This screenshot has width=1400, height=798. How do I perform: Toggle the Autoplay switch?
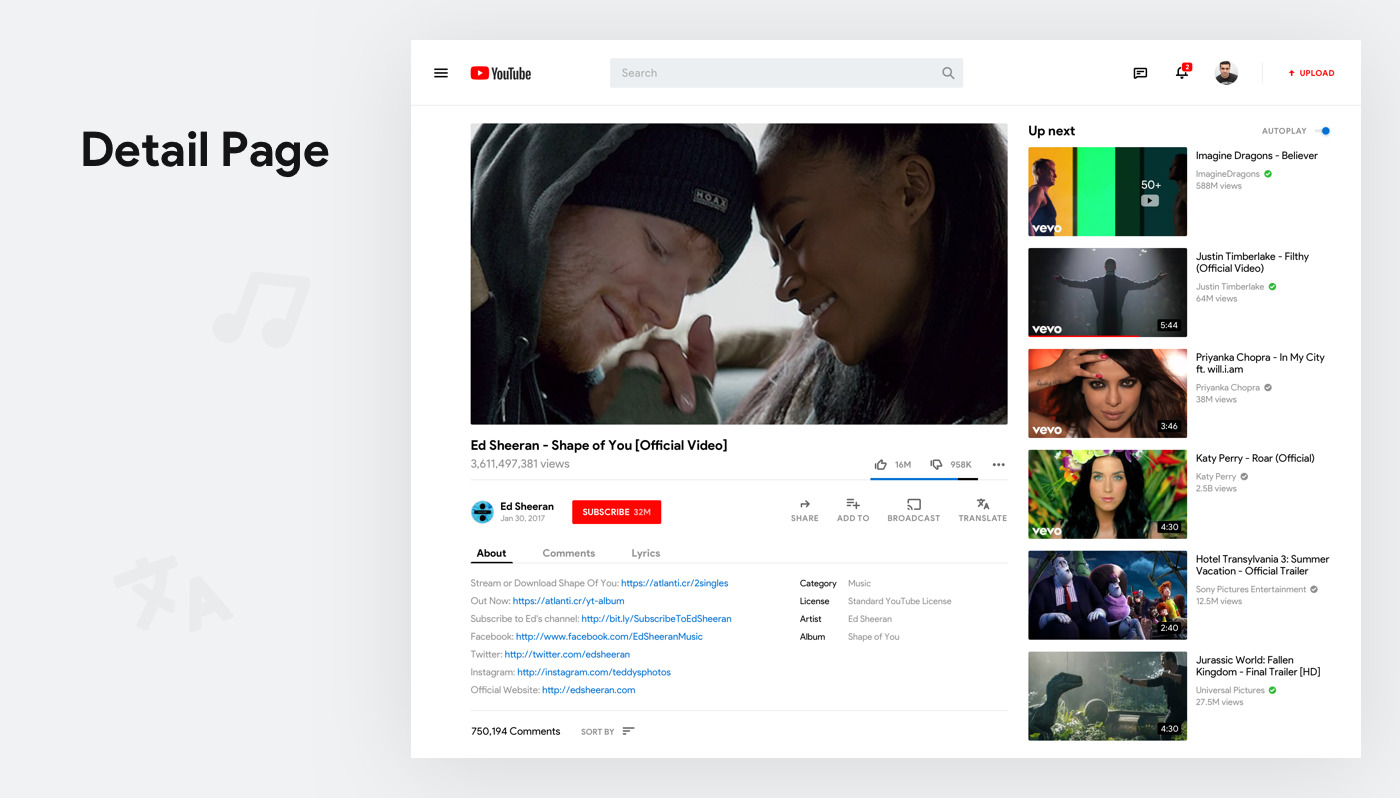1323,131
